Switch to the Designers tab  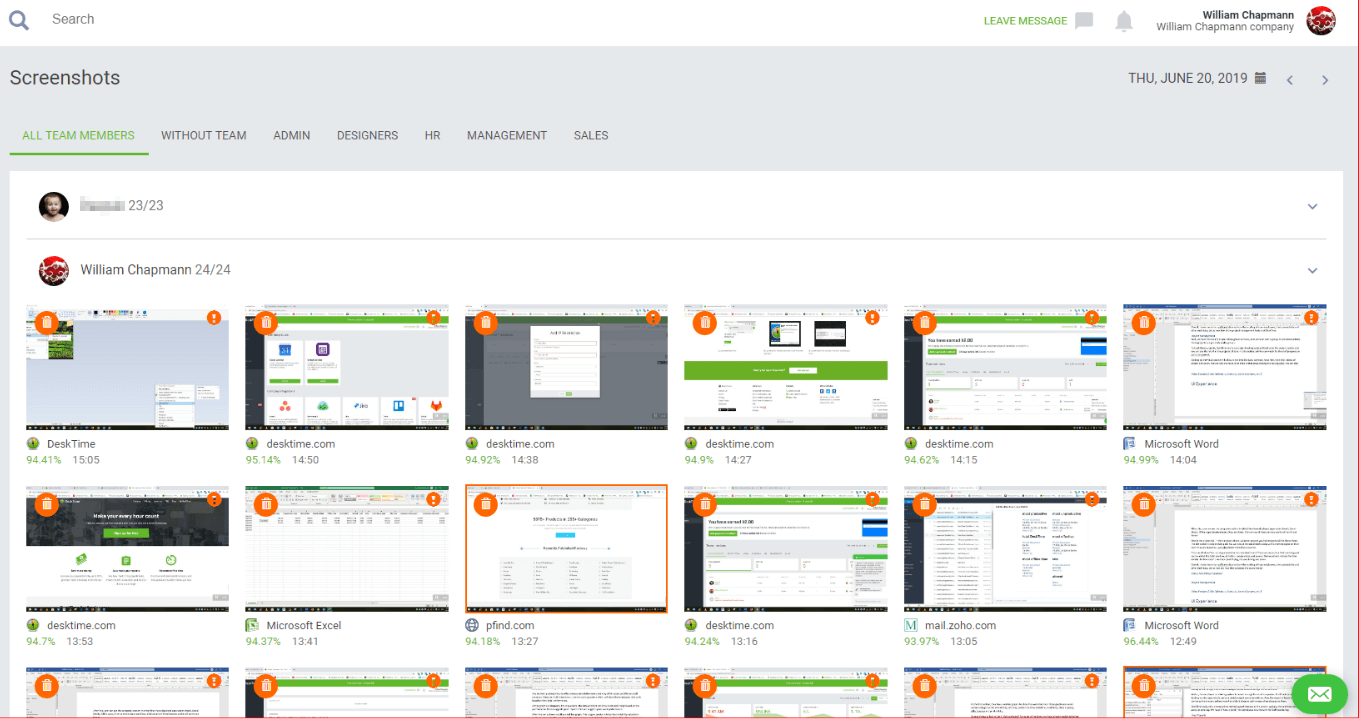point(368,135)
